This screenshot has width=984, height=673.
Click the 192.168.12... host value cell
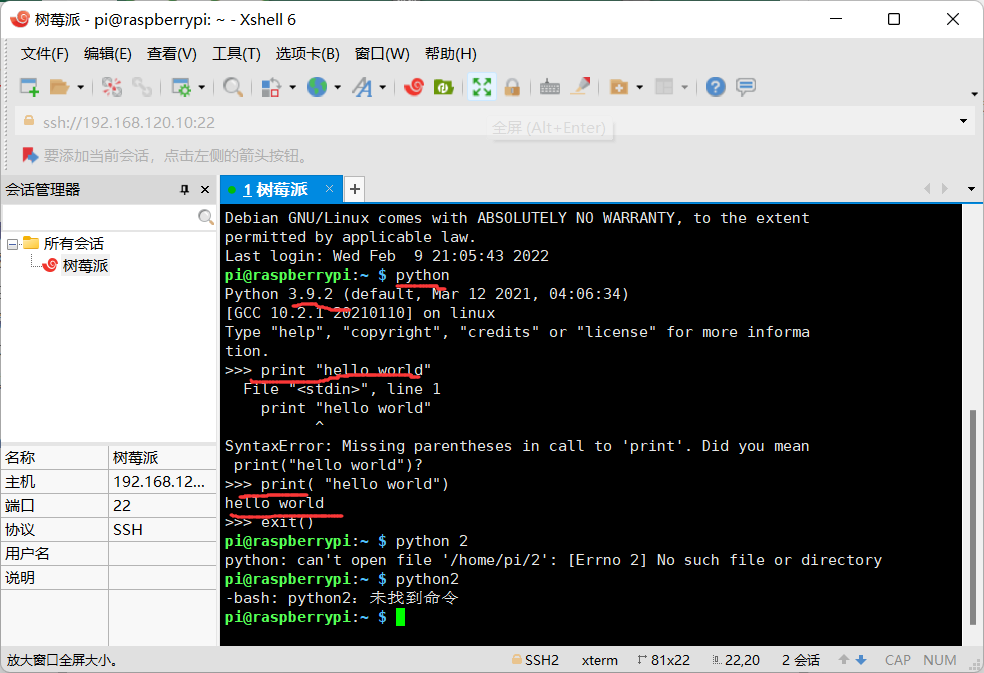tap(162, 482)
